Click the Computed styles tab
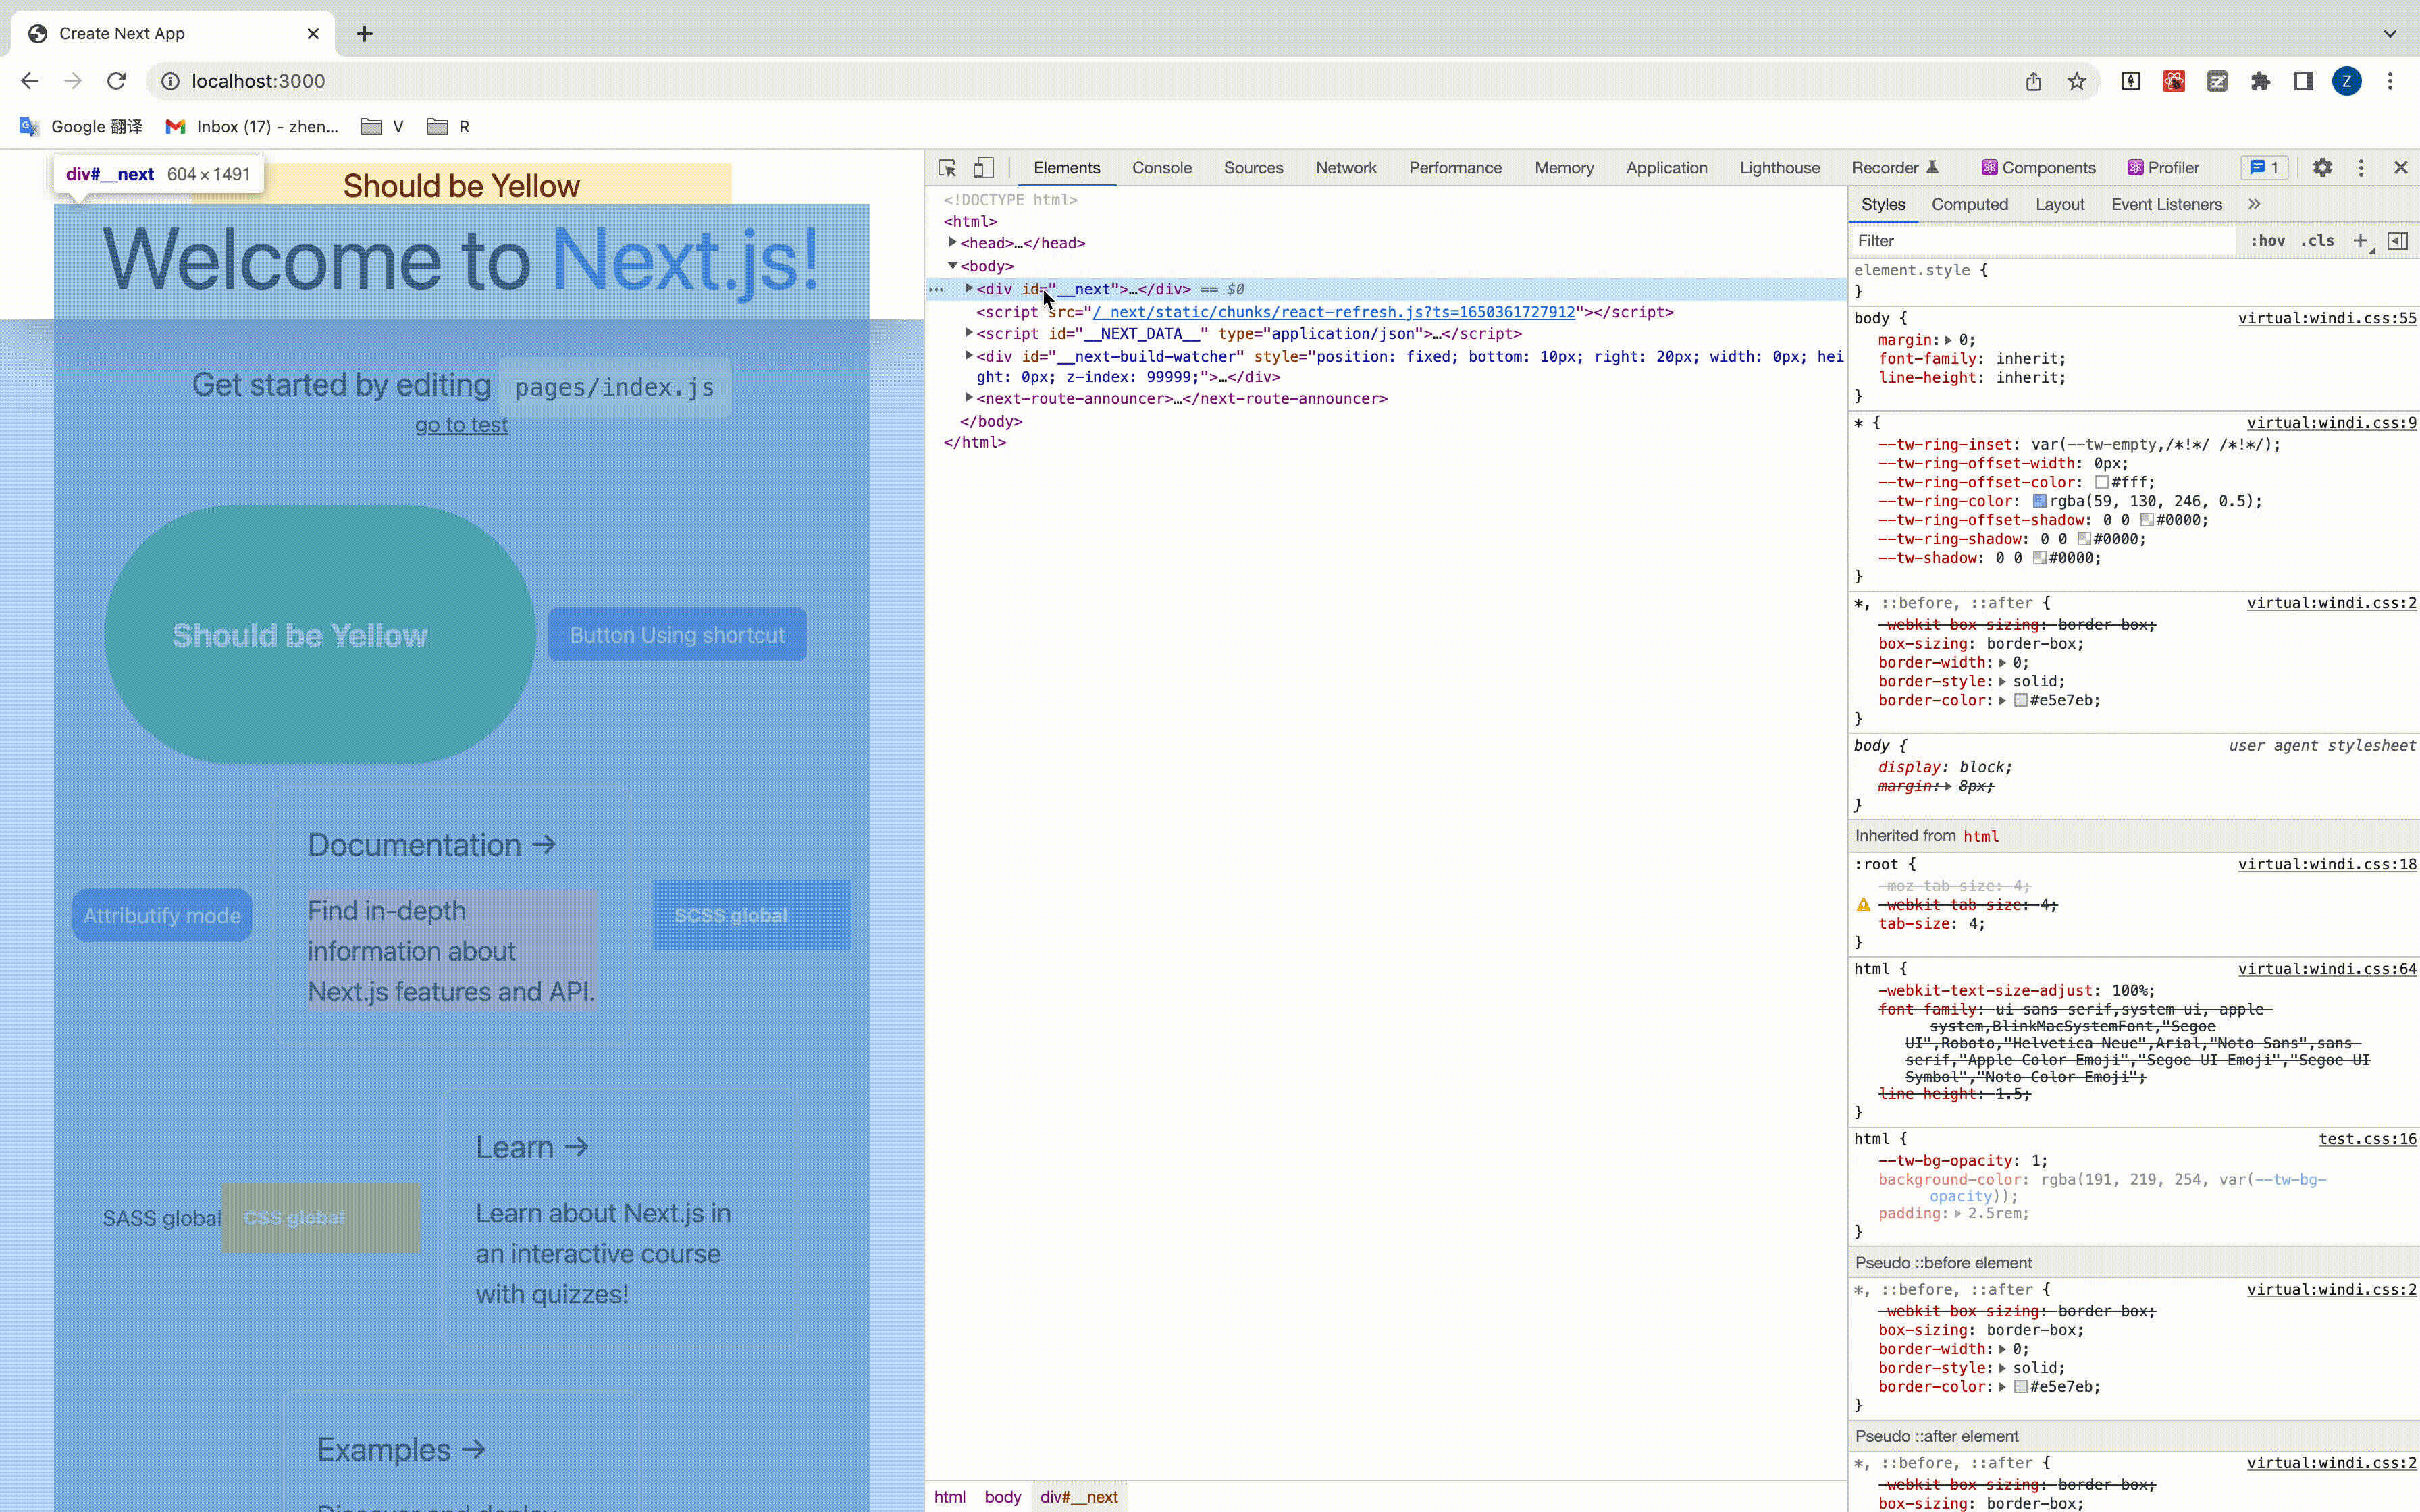The image size is (2420, 1512). click(1969, 204)
